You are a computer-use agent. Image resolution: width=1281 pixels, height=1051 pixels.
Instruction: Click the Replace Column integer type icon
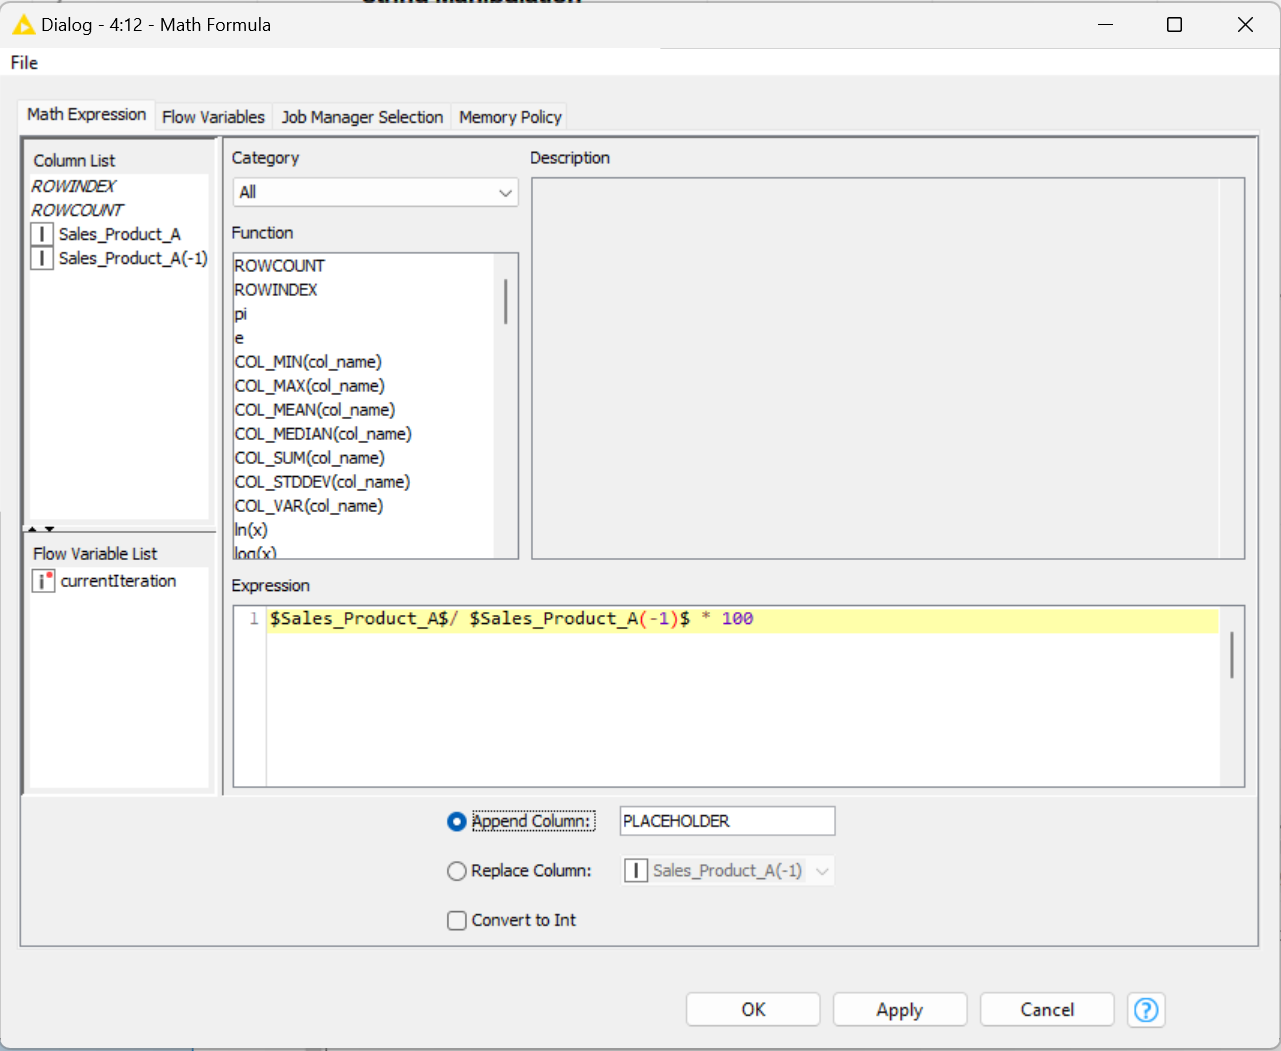point(635,871)
